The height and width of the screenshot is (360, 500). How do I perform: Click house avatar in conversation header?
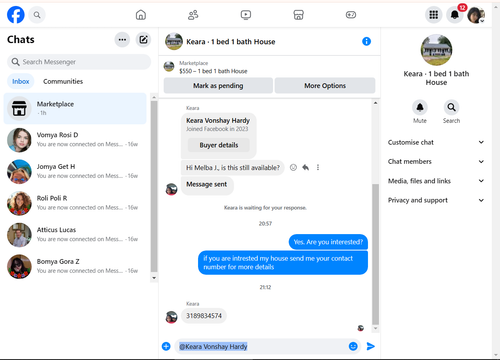tap(174, 41)
